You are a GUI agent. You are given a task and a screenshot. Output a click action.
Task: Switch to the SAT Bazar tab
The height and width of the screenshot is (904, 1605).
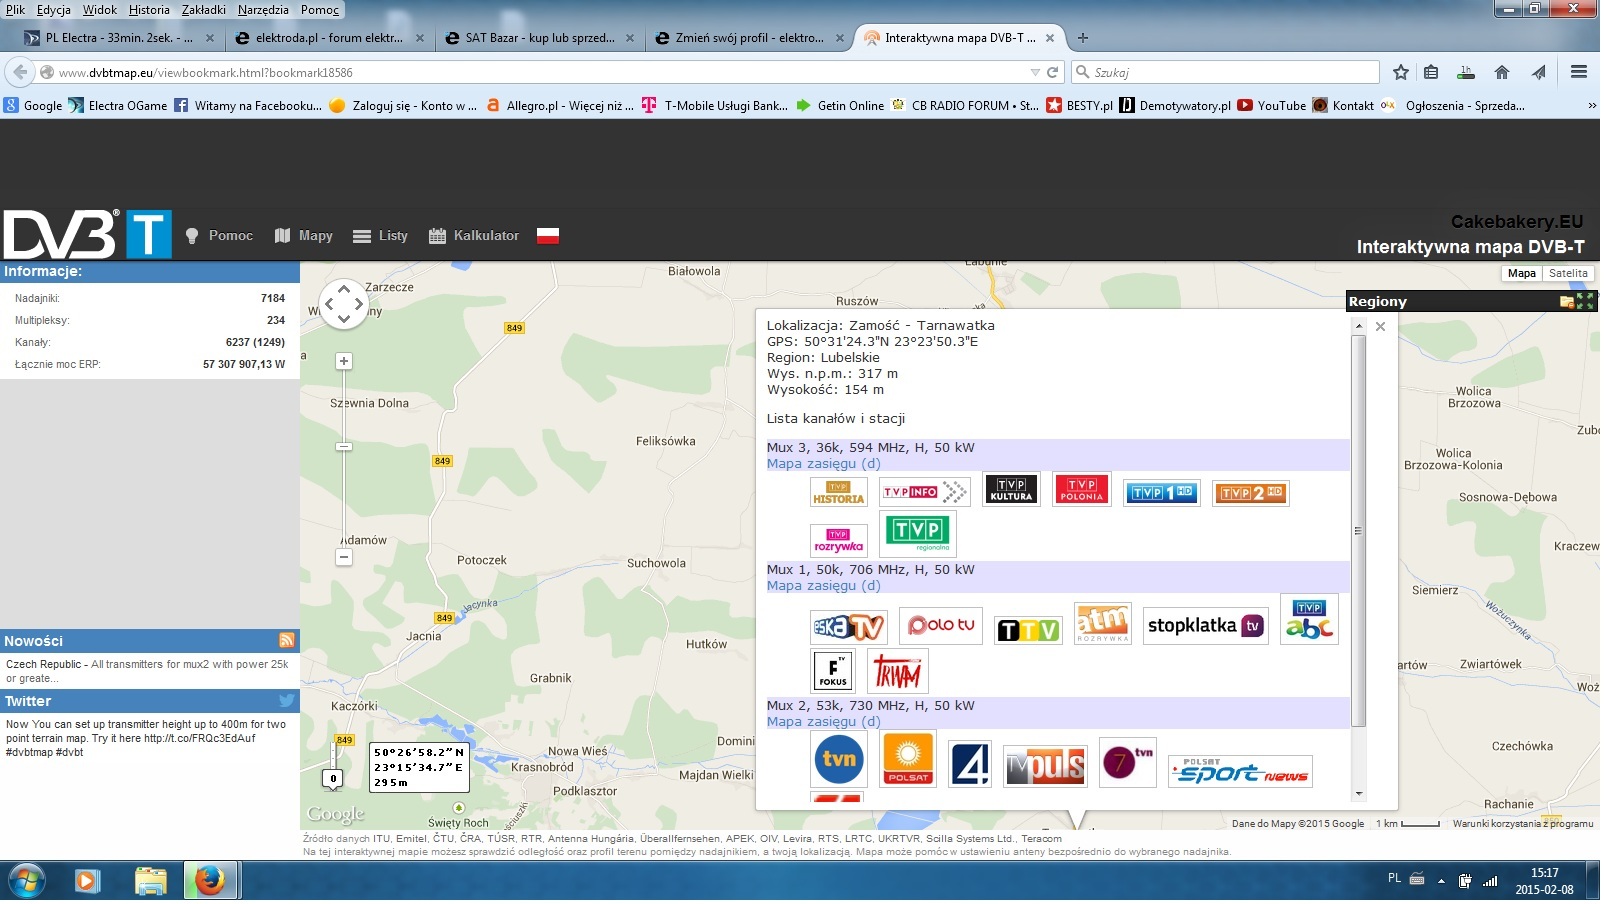540,38
